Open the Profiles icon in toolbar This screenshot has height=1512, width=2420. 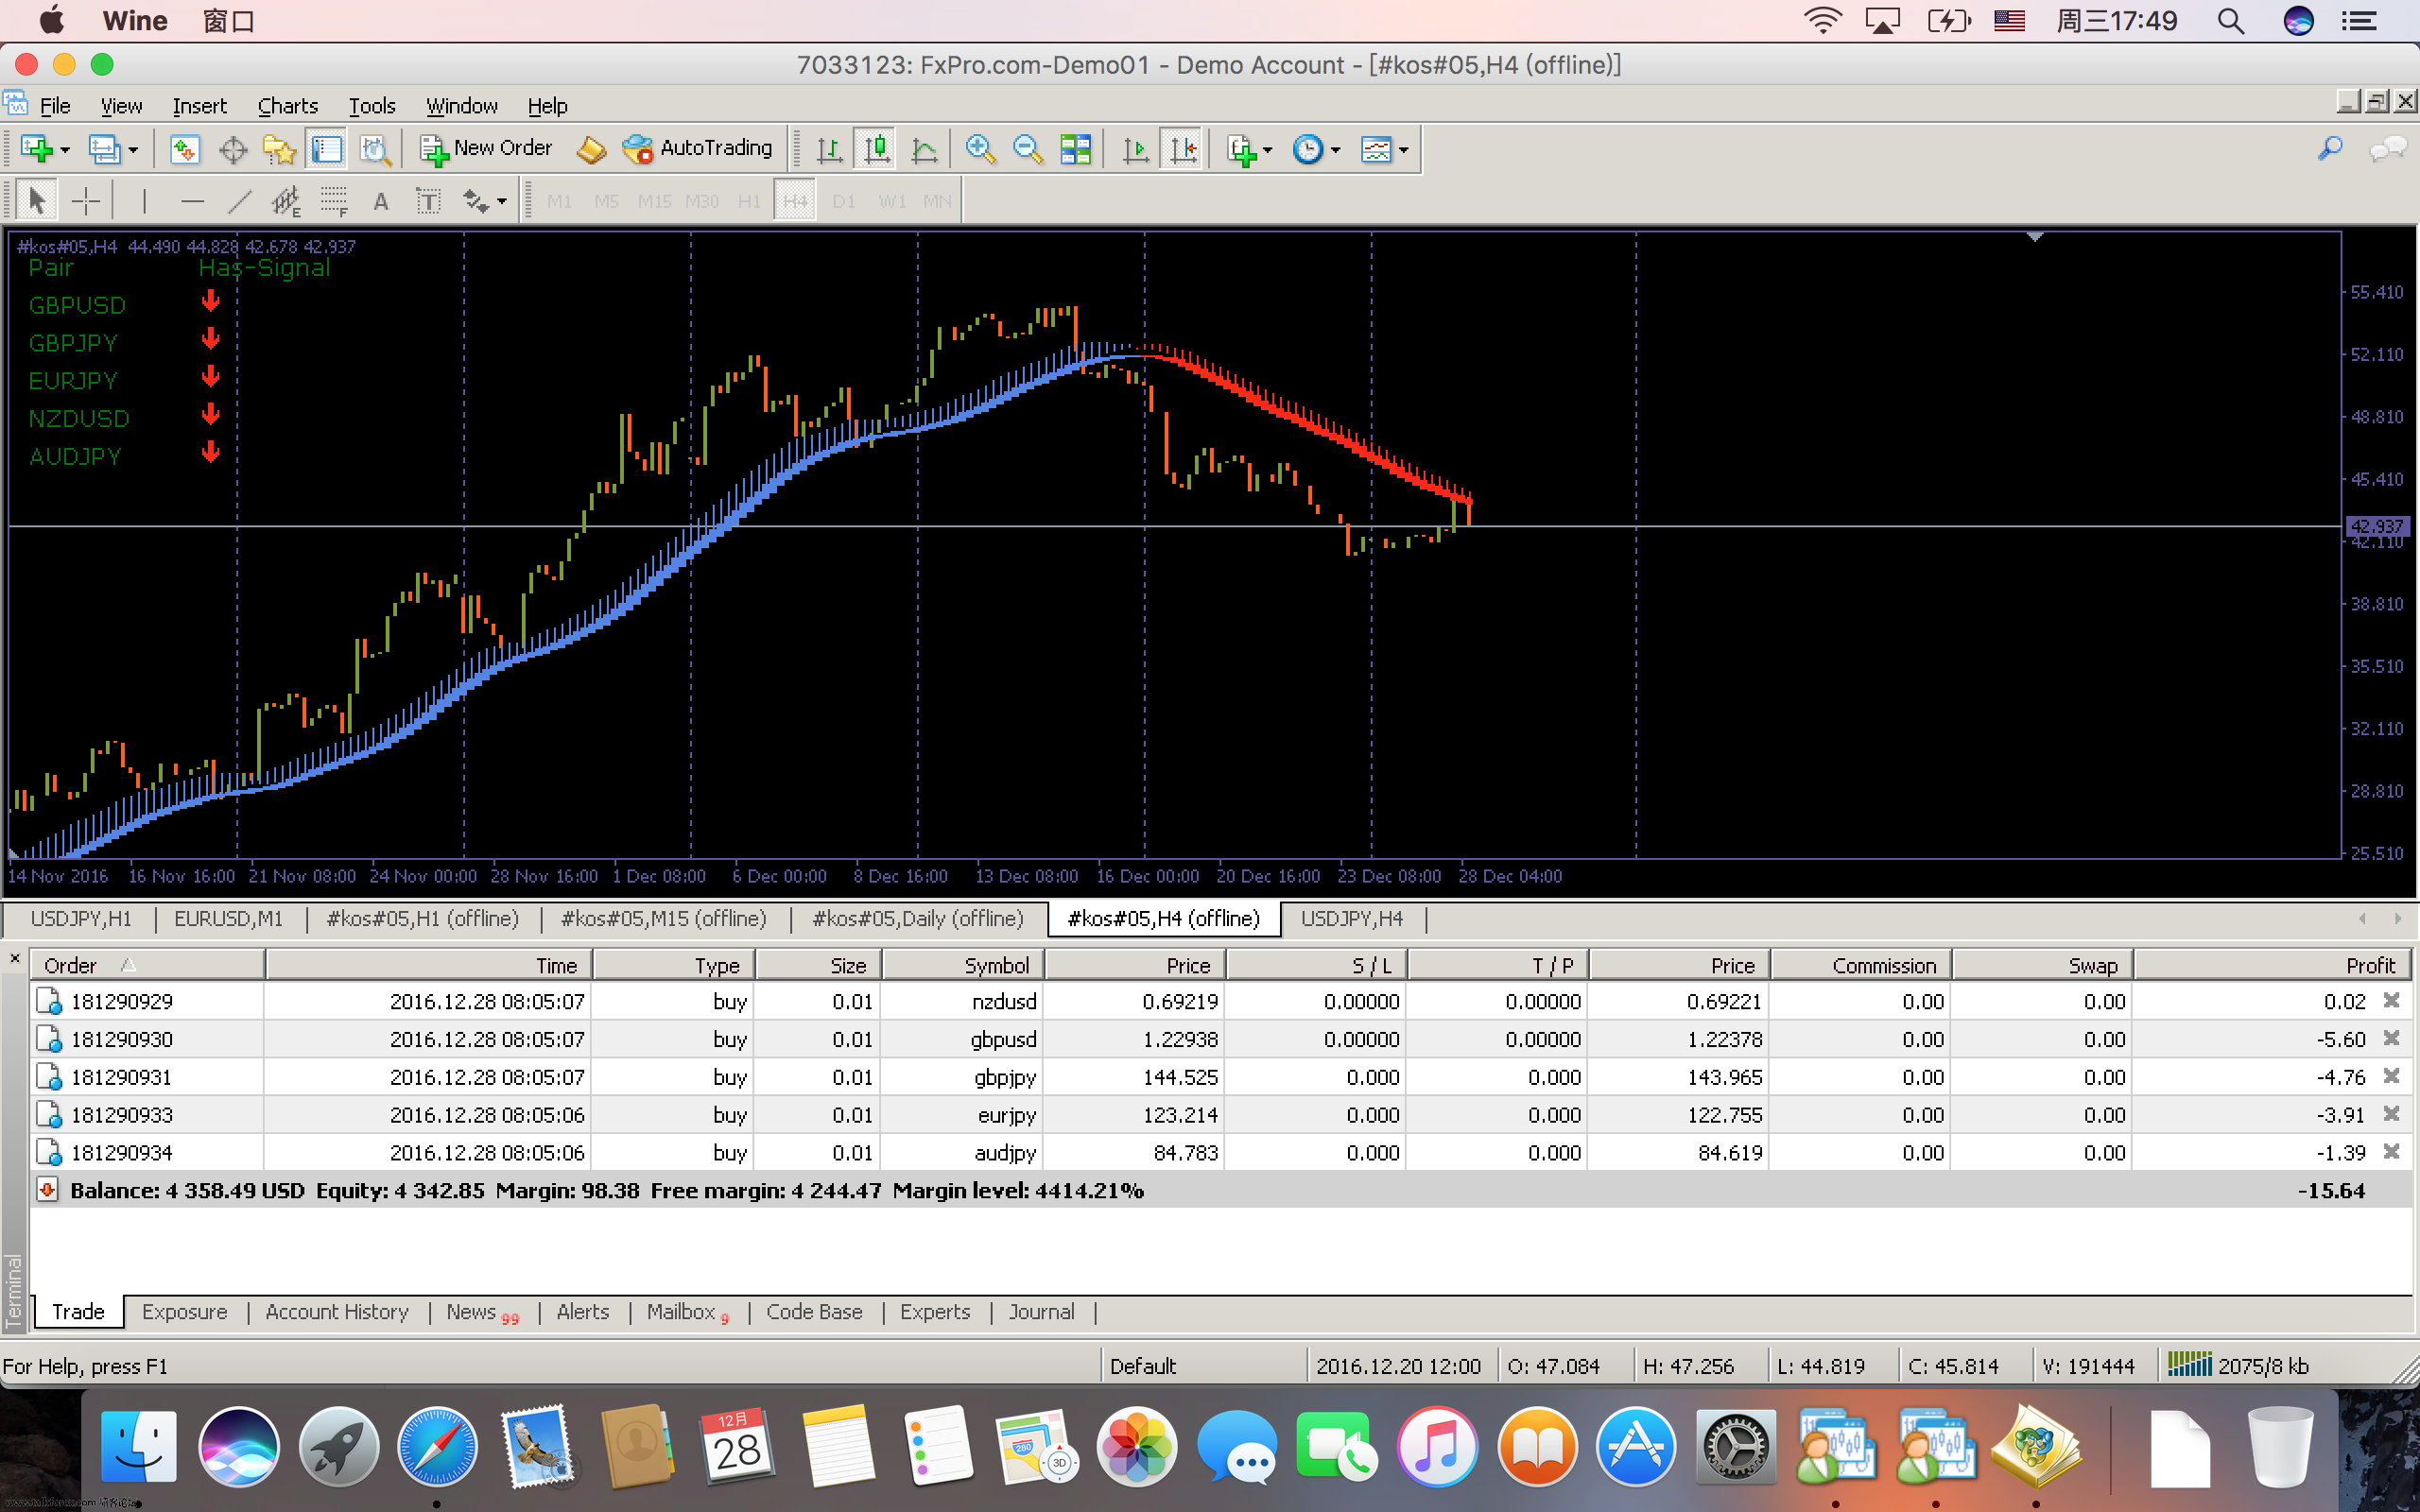point(104,149)
